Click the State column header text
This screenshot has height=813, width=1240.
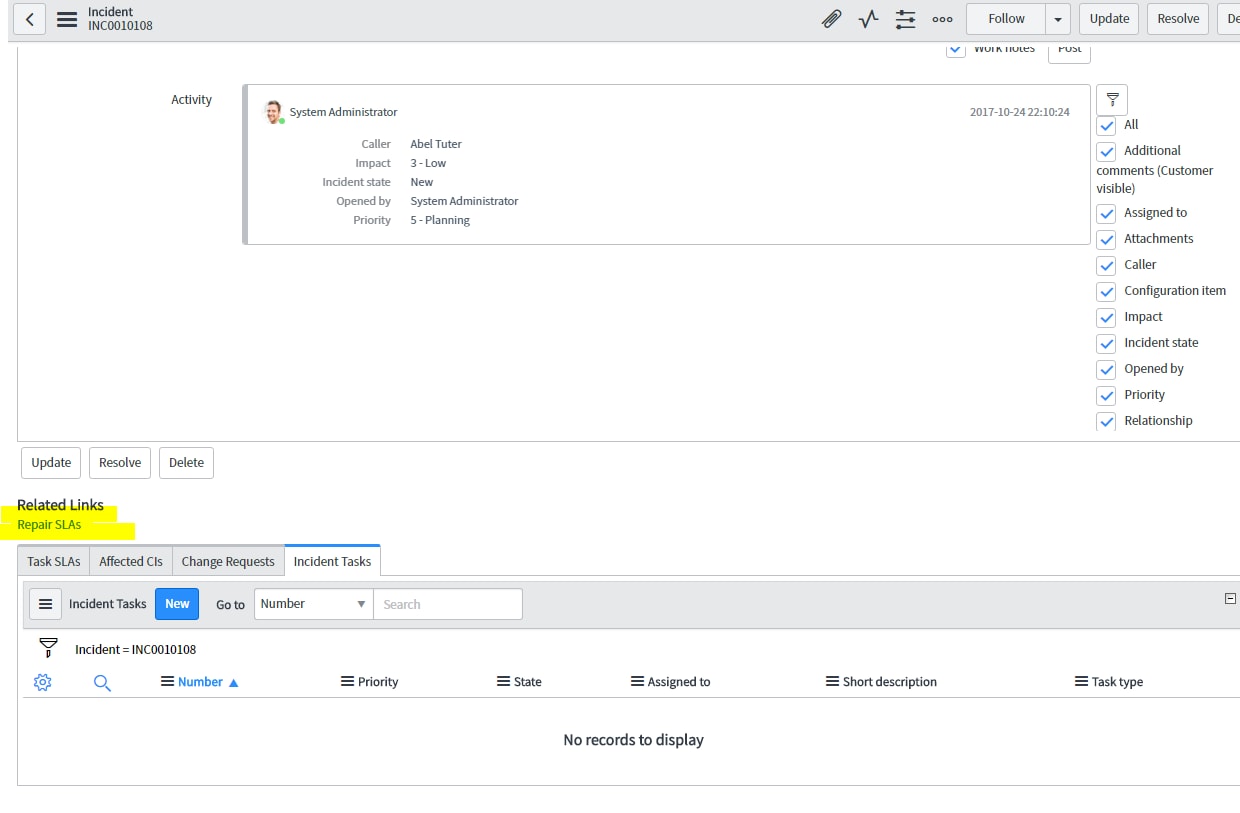click(x=528, y=682)
